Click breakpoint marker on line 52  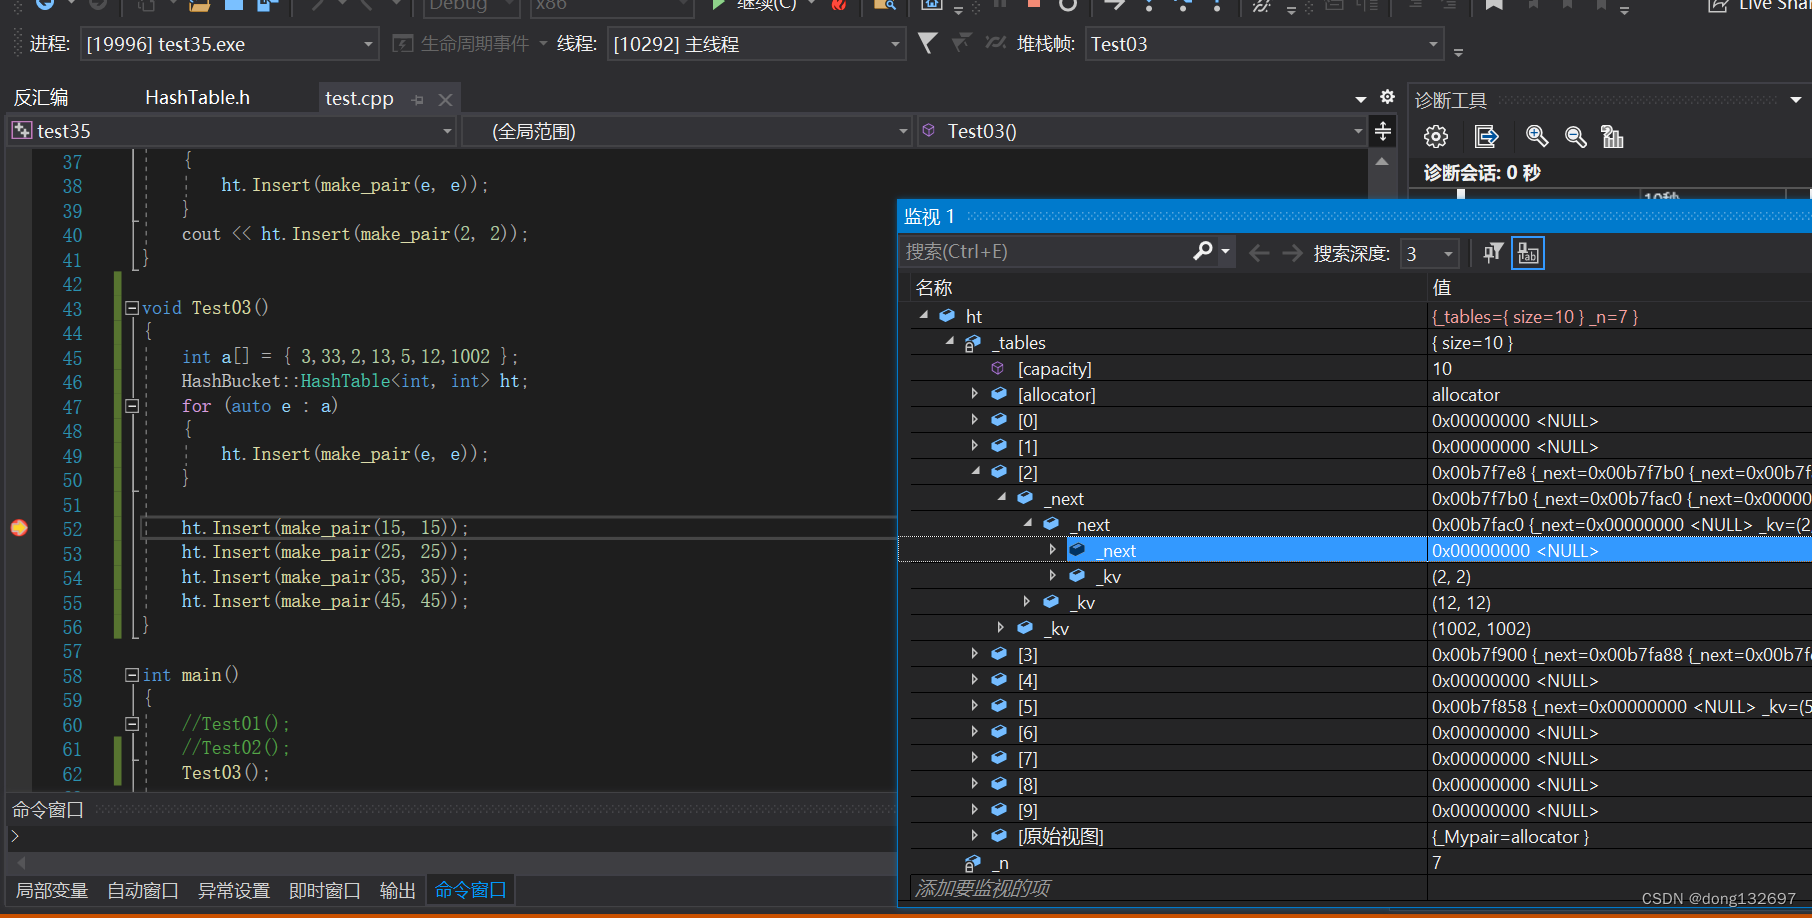coord(19,527)
